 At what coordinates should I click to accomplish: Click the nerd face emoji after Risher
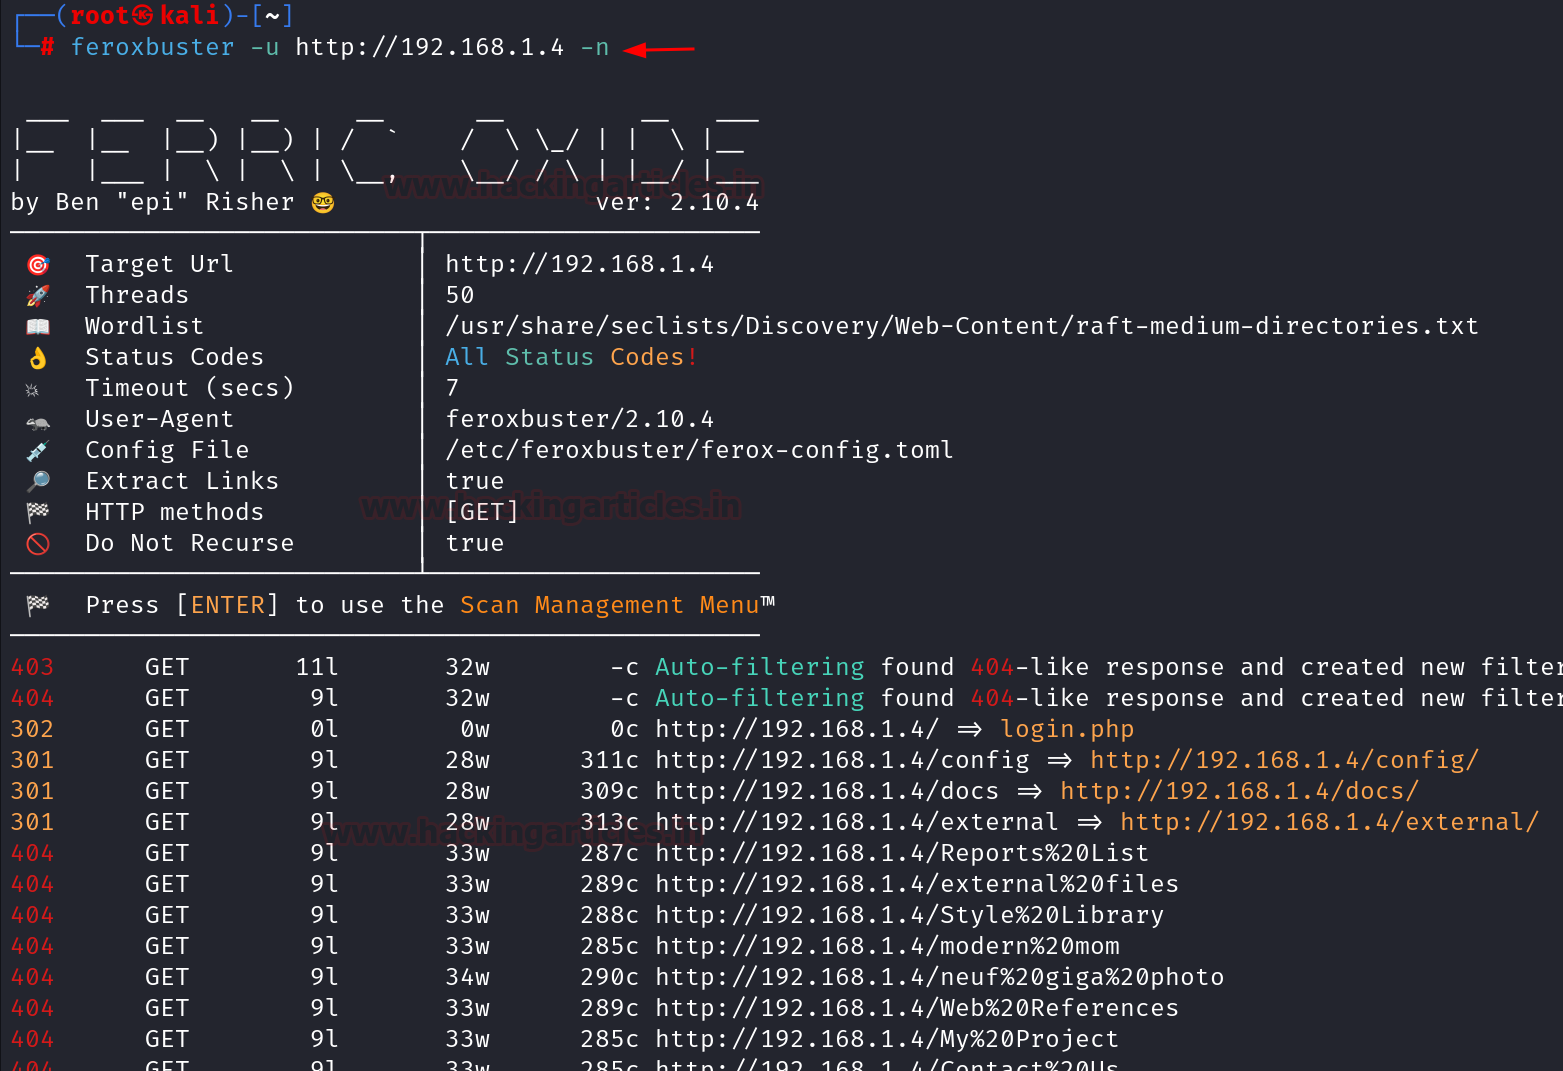point(323,203)
